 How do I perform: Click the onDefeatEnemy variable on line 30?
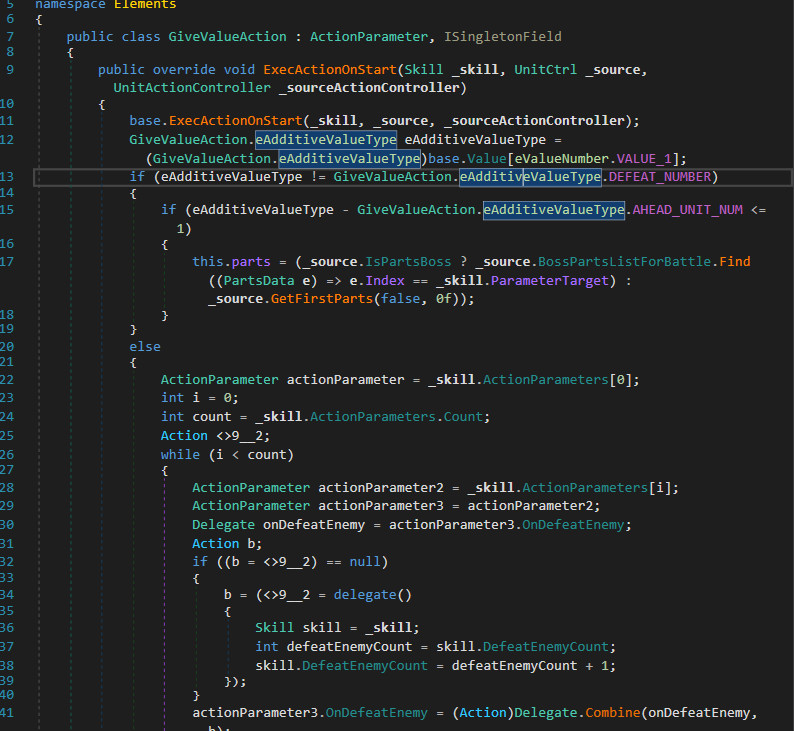point(314,525)
